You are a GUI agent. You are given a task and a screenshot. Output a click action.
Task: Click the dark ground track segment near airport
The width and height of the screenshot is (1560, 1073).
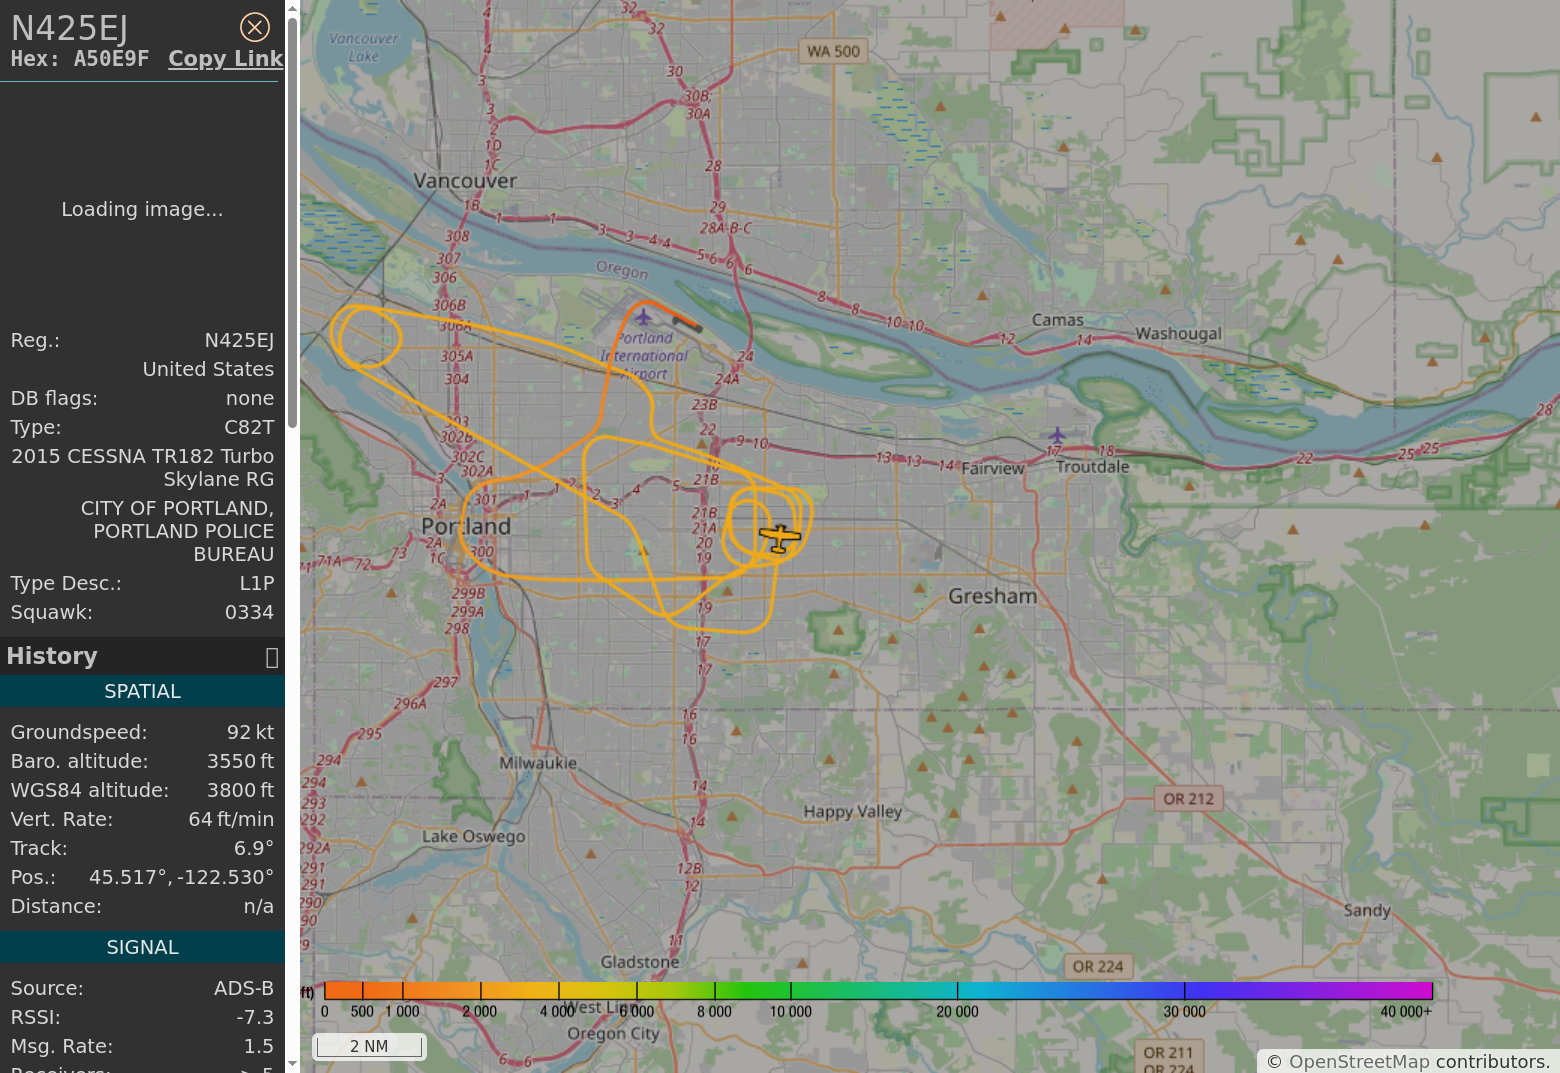click(687, 323)
